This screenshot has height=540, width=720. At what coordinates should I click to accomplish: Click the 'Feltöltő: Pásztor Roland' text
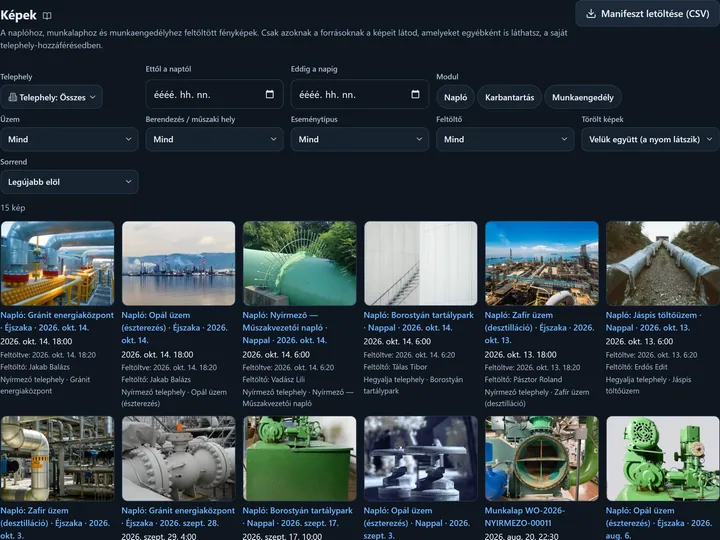coord(523,379)
